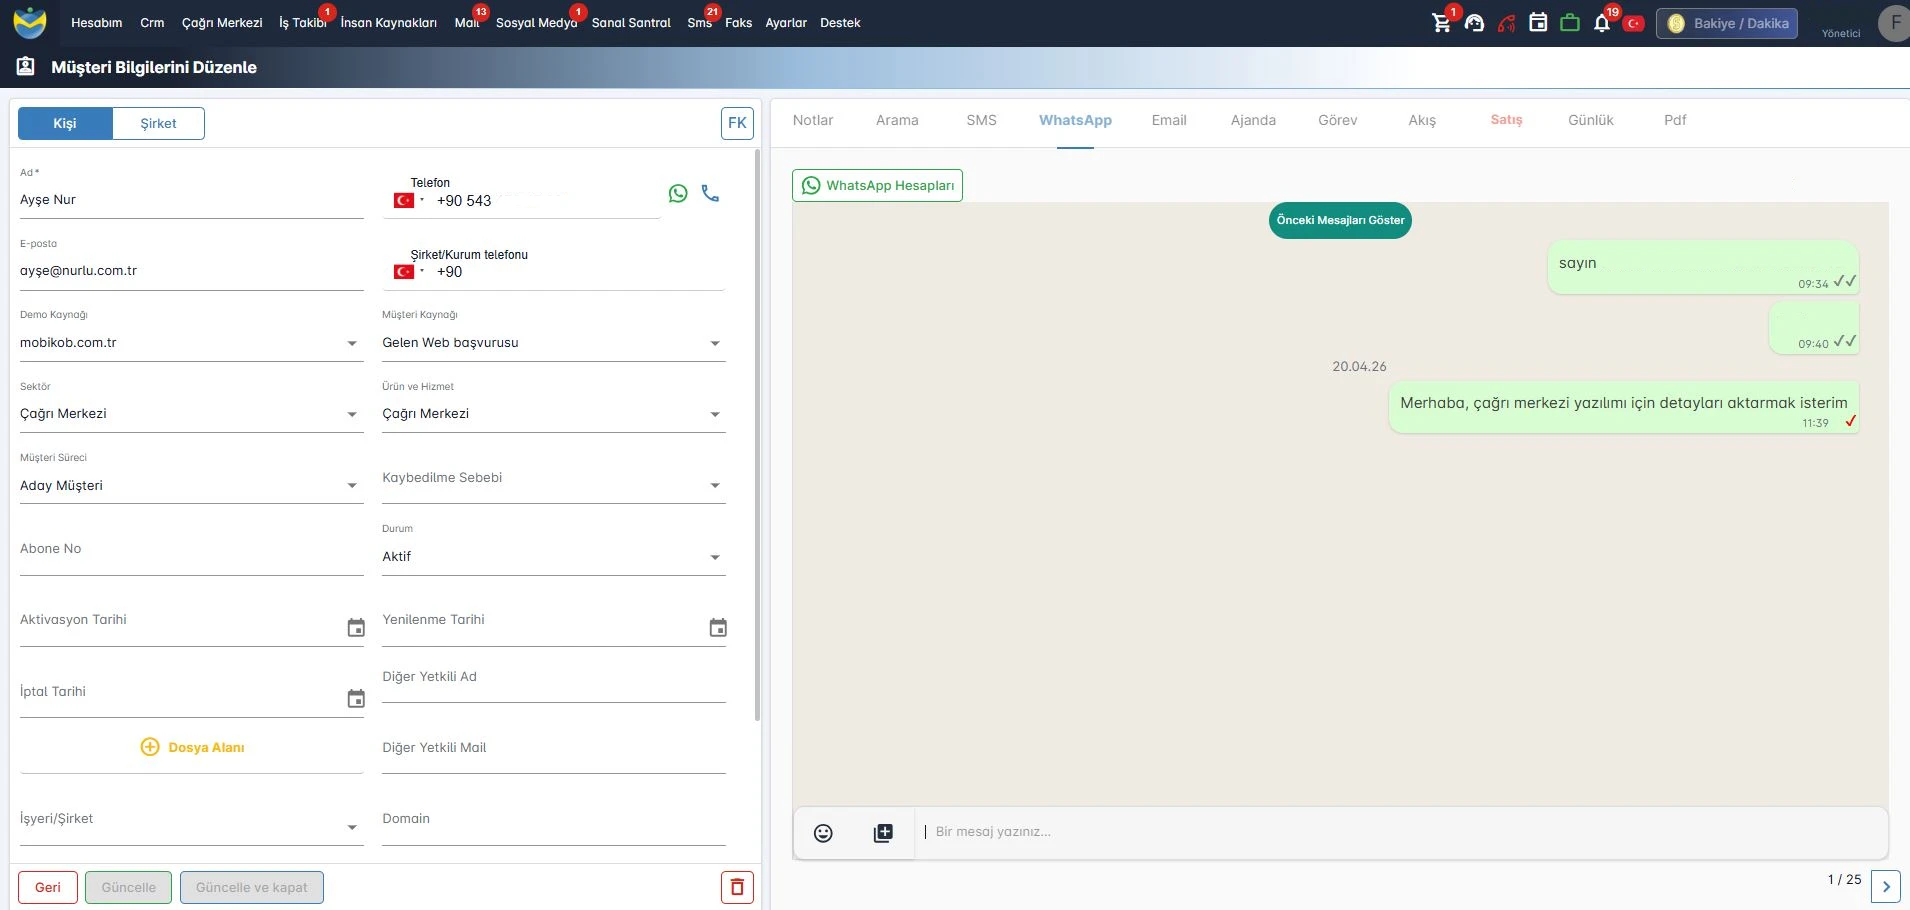Image resolution: width=1910 pixels, height=910 pixels.
Task: Open Çağrı Merkezi in top menu
Action: coord(222,23)
